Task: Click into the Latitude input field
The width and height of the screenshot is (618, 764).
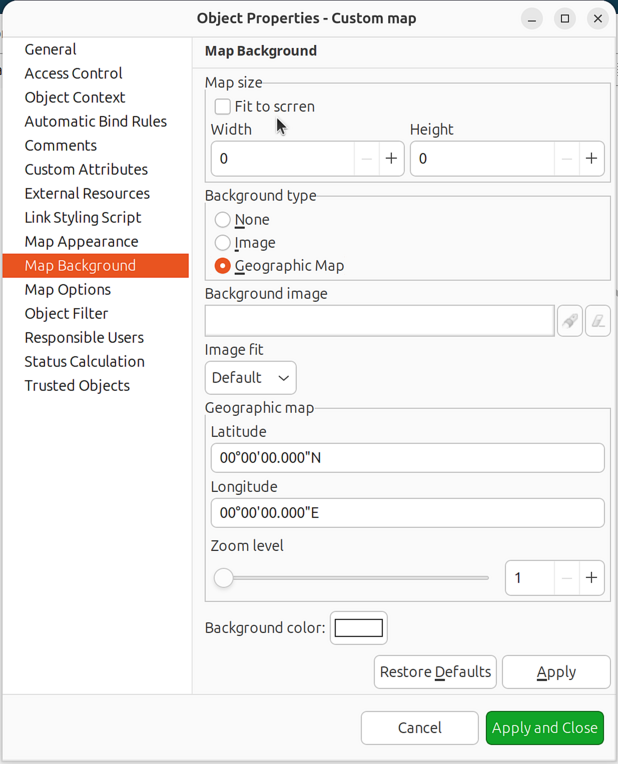Action: [407, 458]
